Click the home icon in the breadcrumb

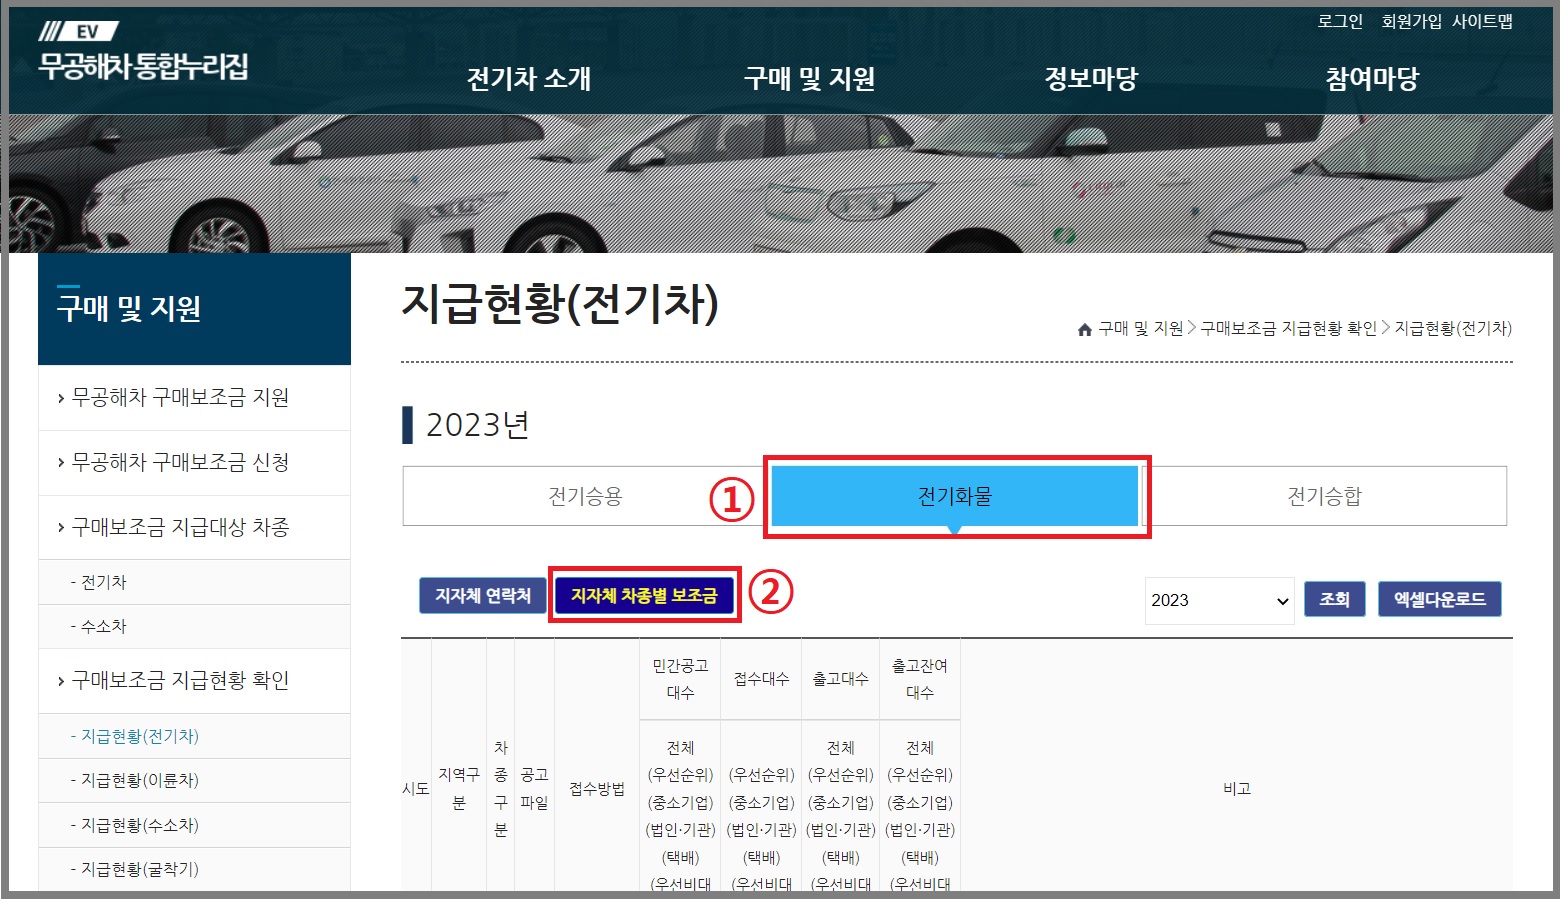click(x=1084, y=328)
